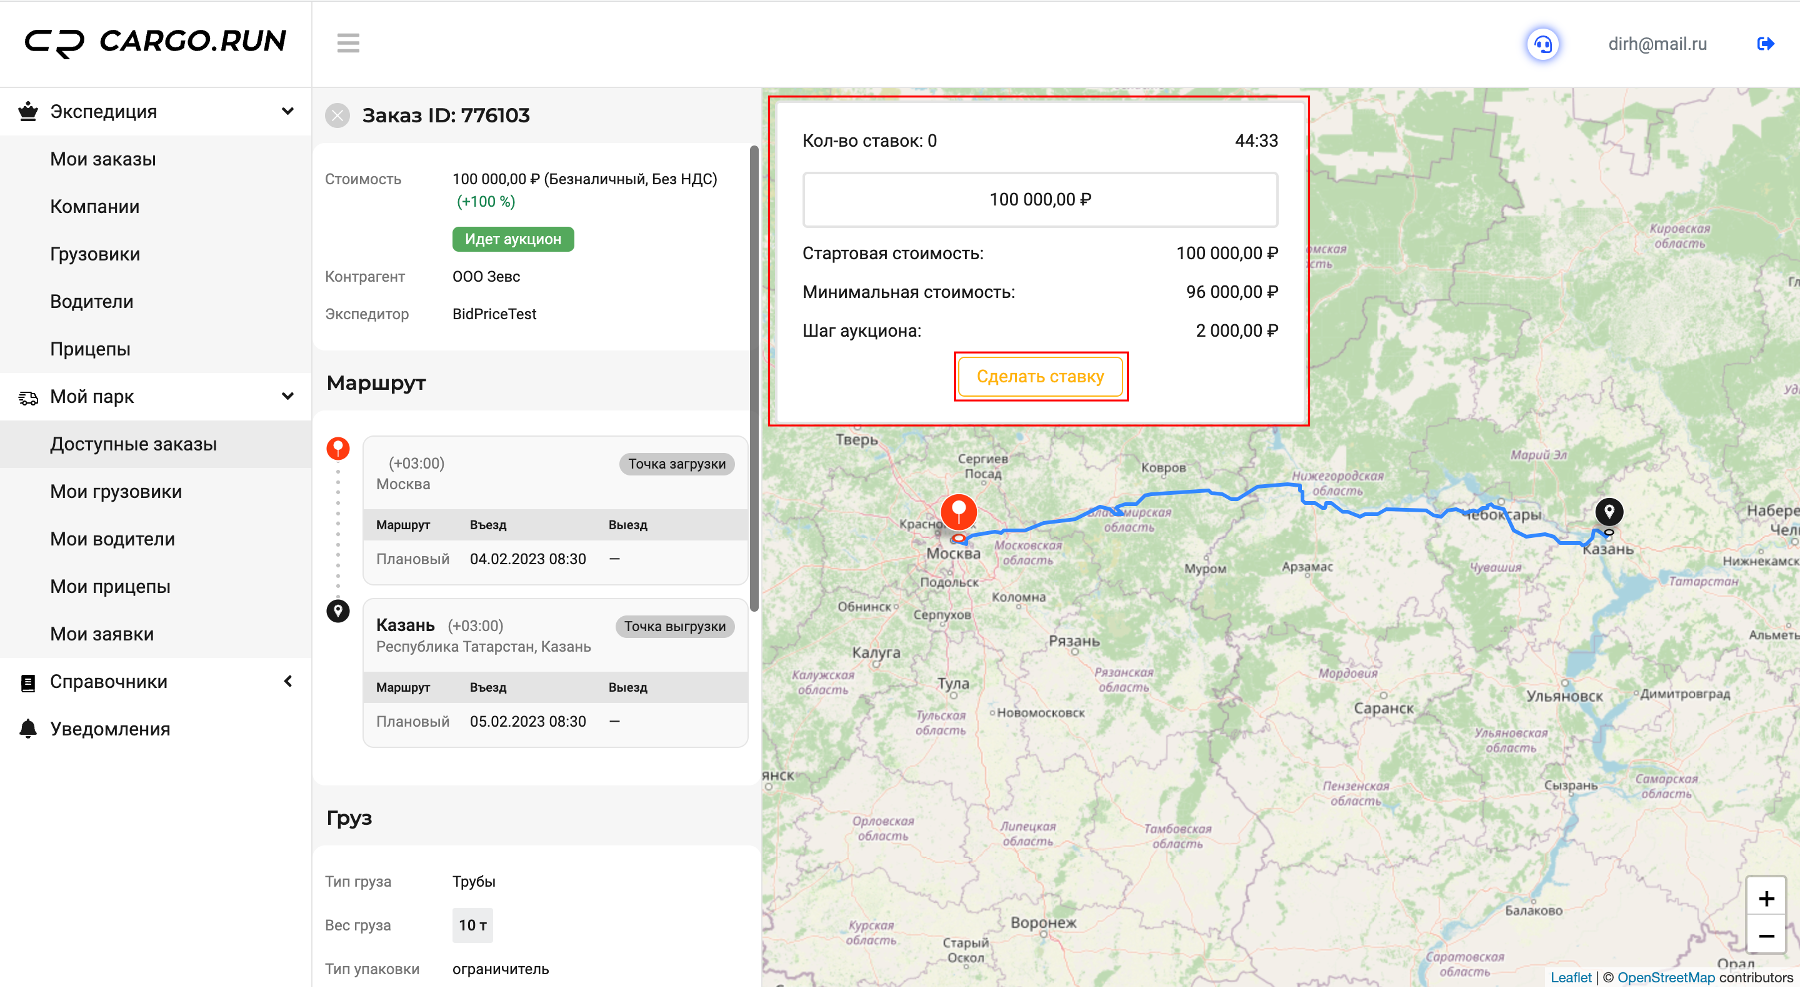
Task: Expand the Справочники section chevron
Action: click(288, 681)
